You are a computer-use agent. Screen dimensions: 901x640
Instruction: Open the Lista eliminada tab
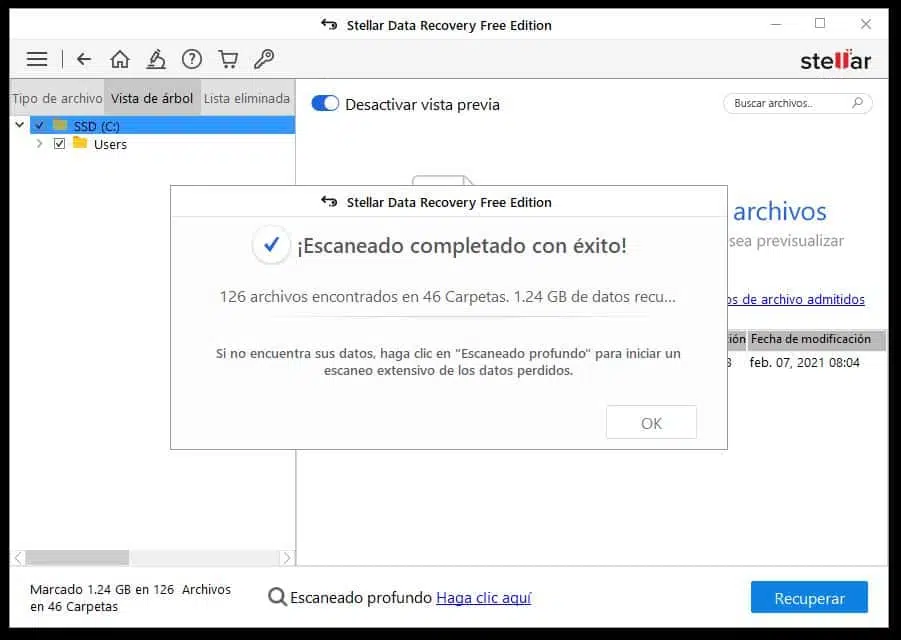coord(247,98)
